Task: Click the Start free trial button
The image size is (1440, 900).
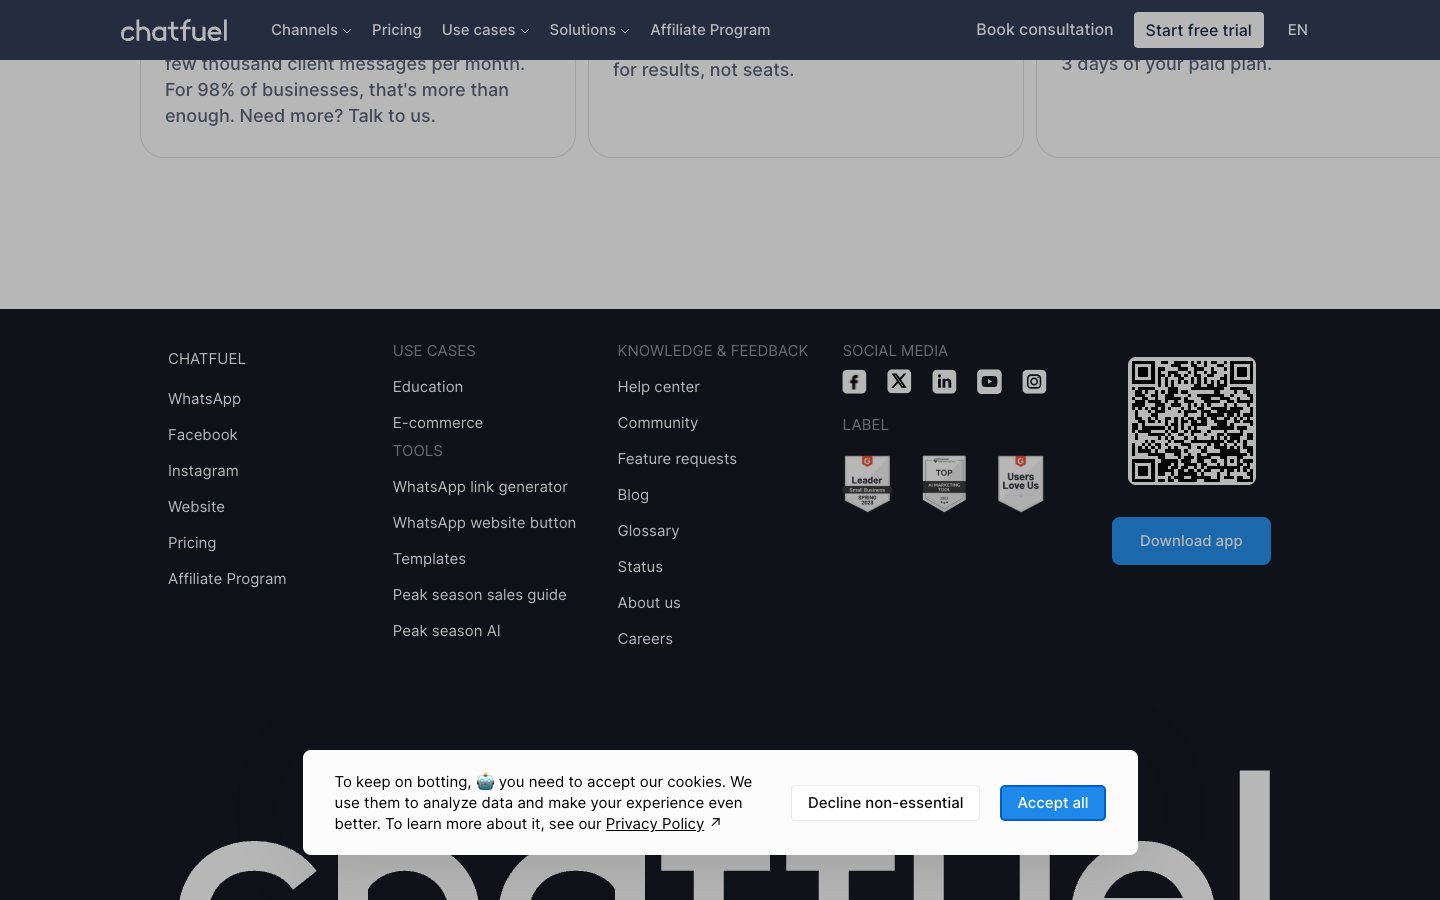Action: coord(1198,30)
